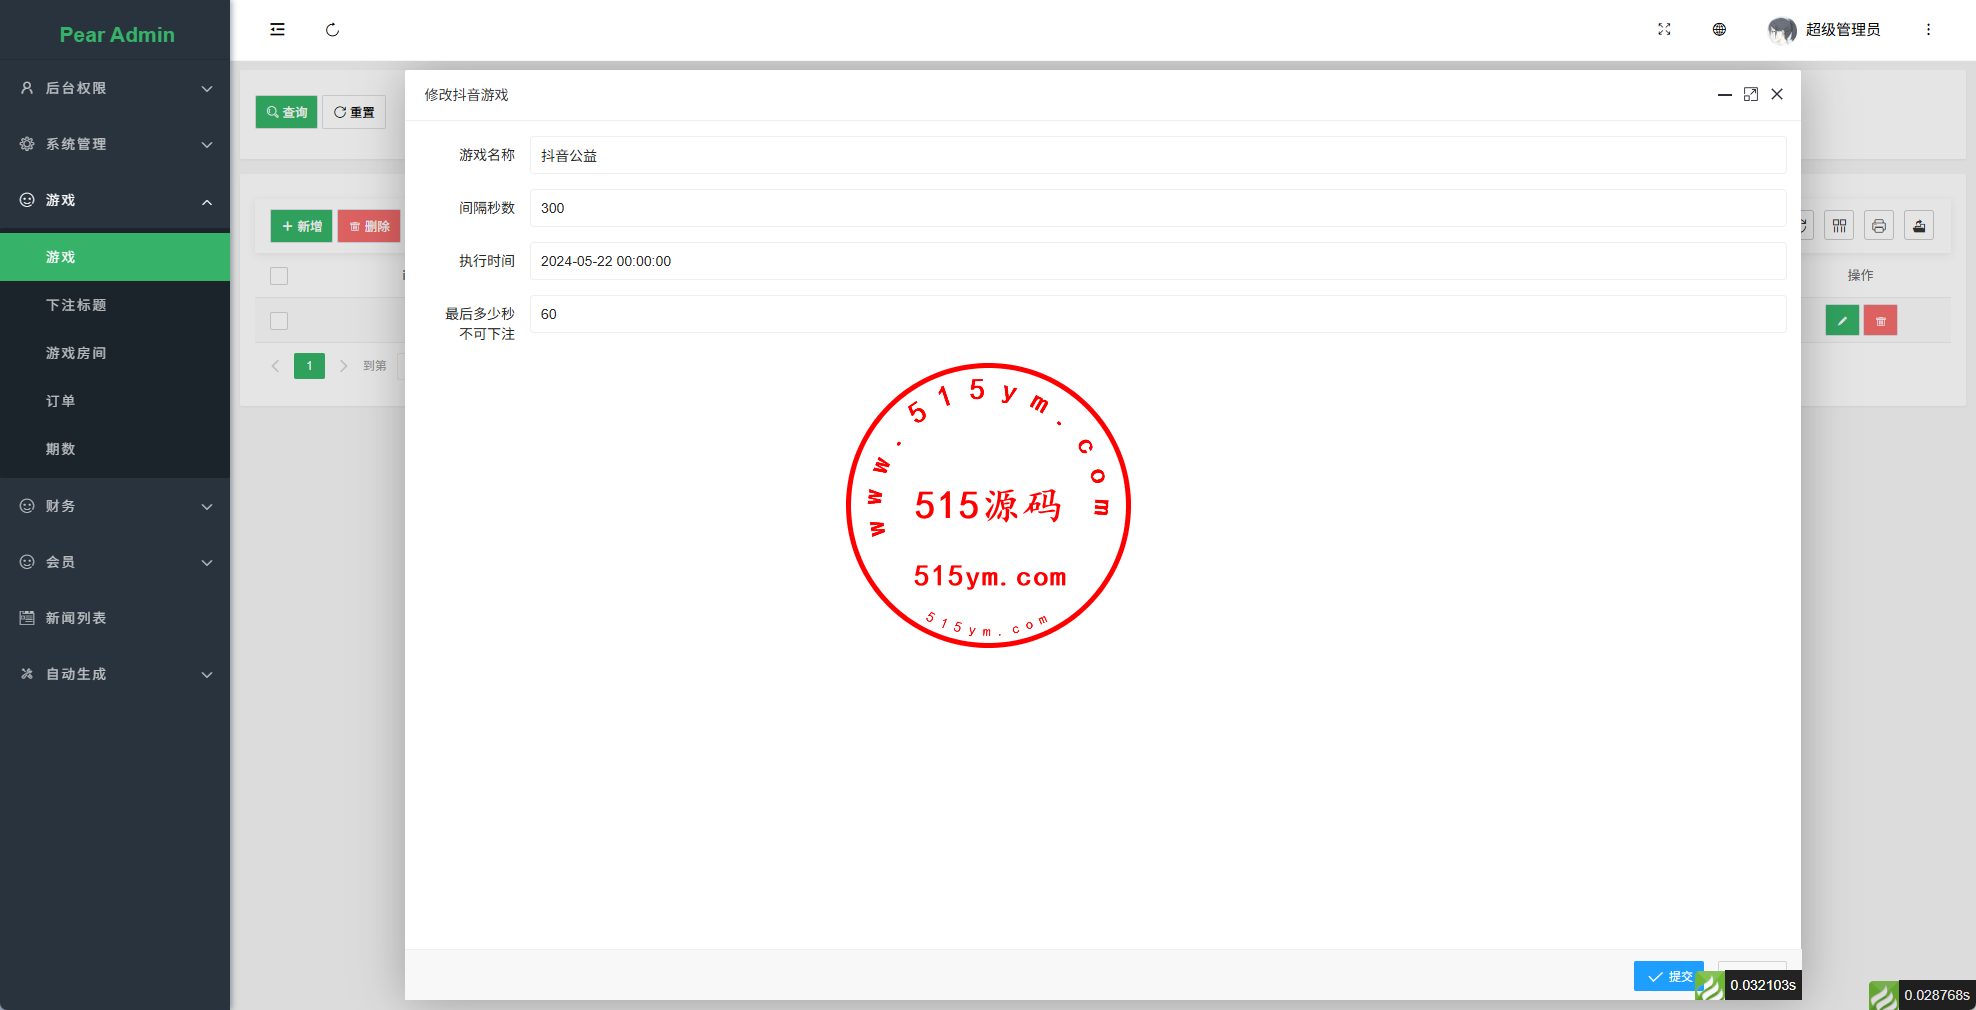
Task: Open the globe language icon
Action: [1719, 30]
